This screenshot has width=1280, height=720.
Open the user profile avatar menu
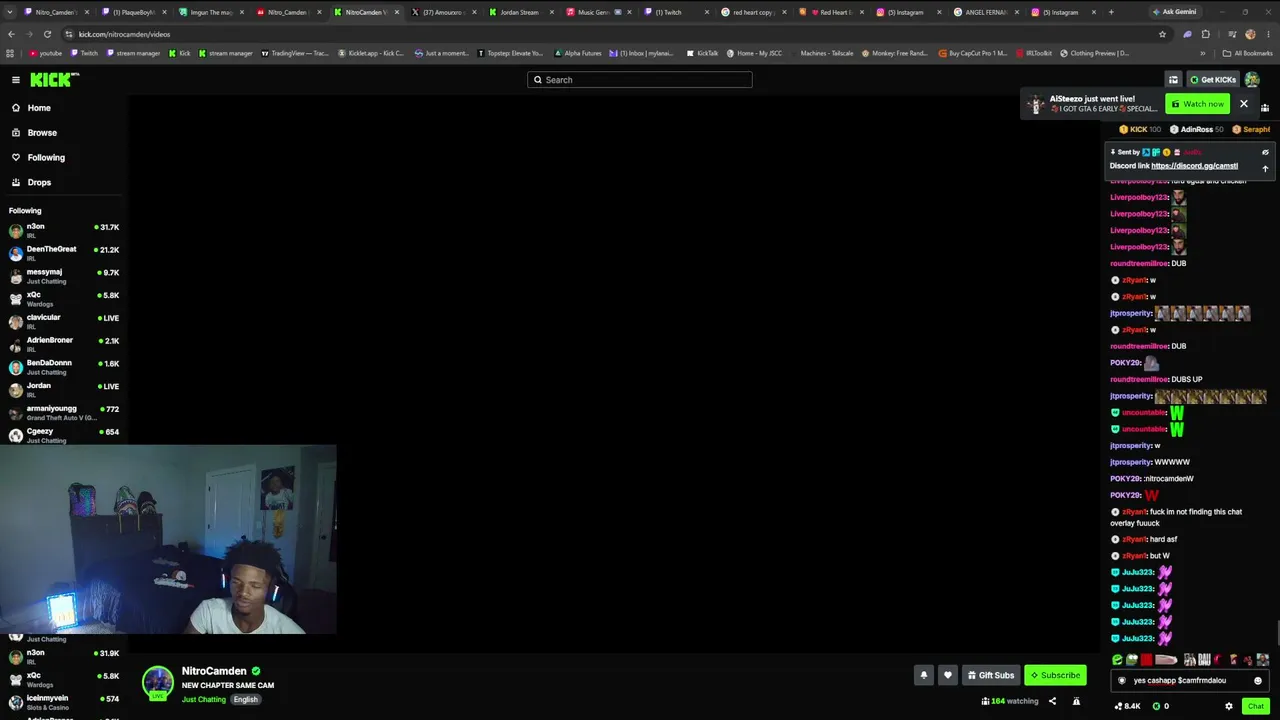(x=1252, y=80)
